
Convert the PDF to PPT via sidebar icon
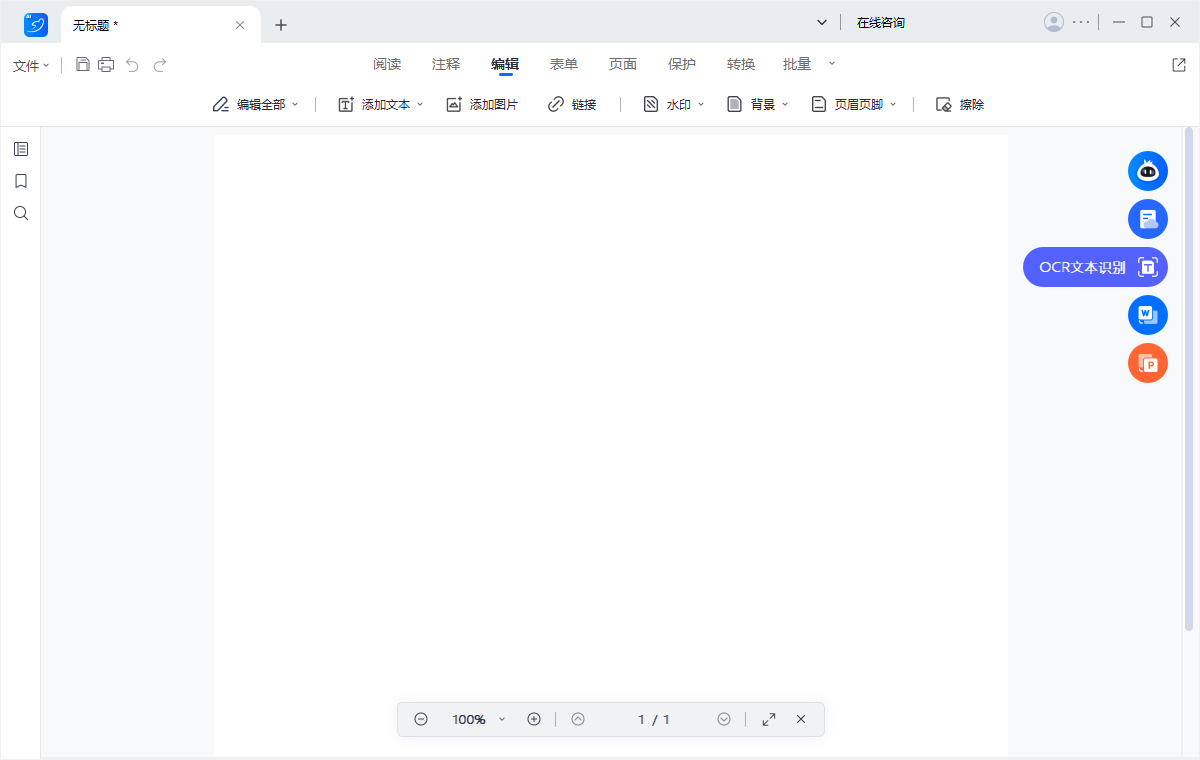(1147, 363)
